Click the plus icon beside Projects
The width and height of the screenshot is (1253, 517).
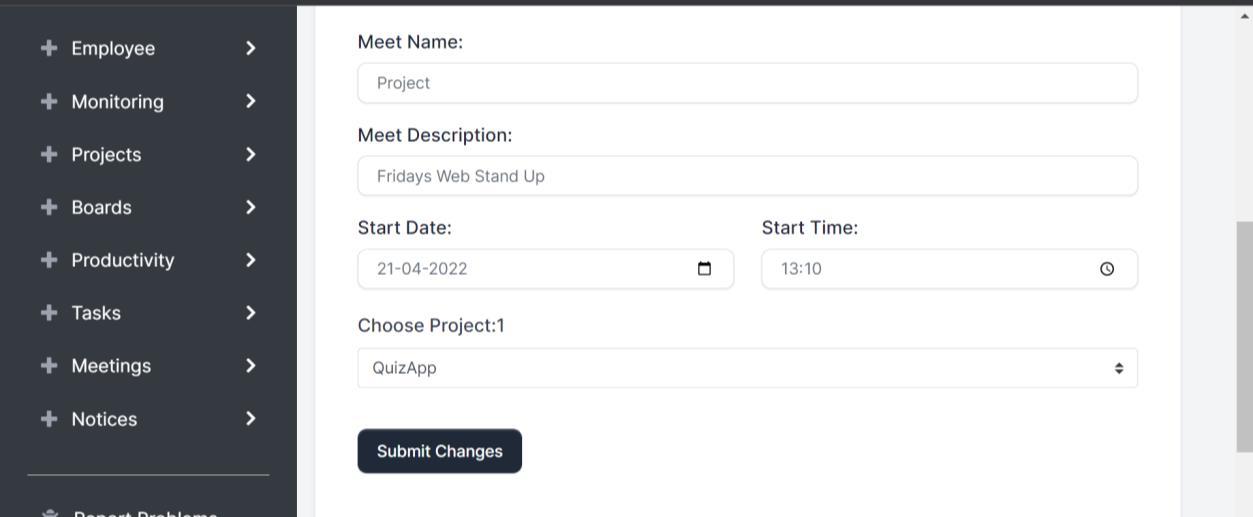point(49,154)
